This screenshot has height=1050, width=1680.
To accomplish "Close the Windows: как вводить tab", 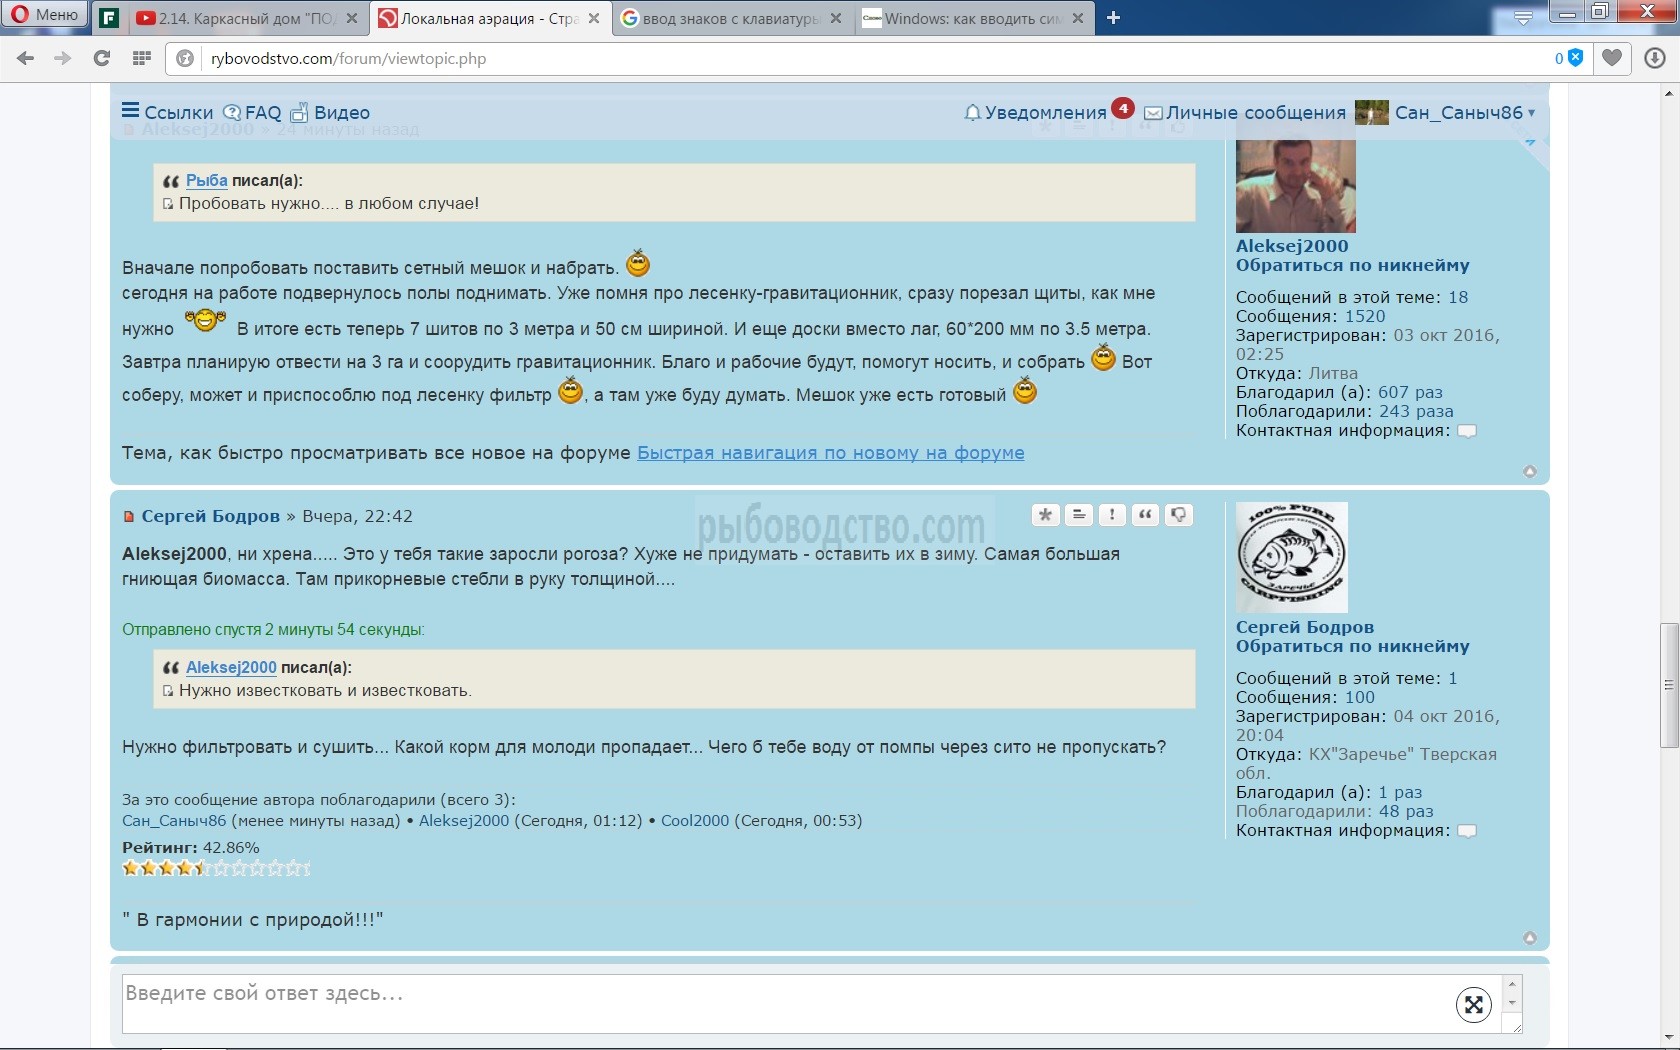I will 1078,18.
